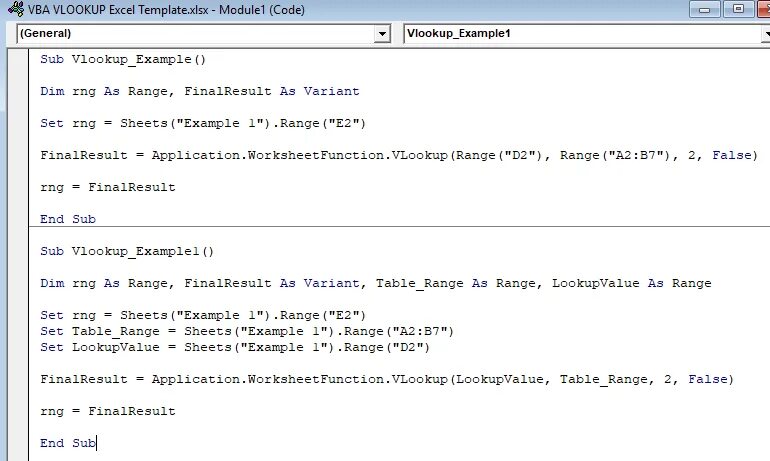Place cursor on Sub Vlookup_Example1() line

127,251
